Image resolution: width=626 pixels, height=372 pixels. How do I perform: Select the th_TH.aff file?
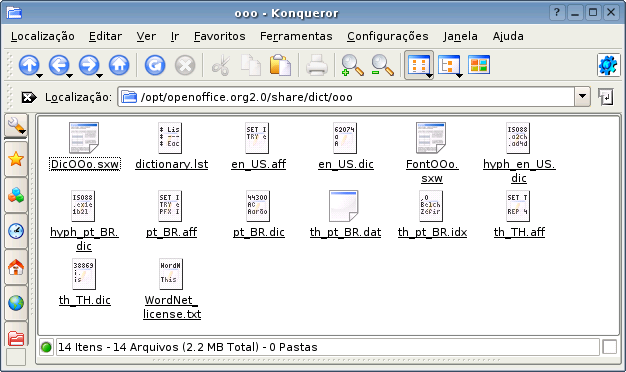(x=519, y=214)
